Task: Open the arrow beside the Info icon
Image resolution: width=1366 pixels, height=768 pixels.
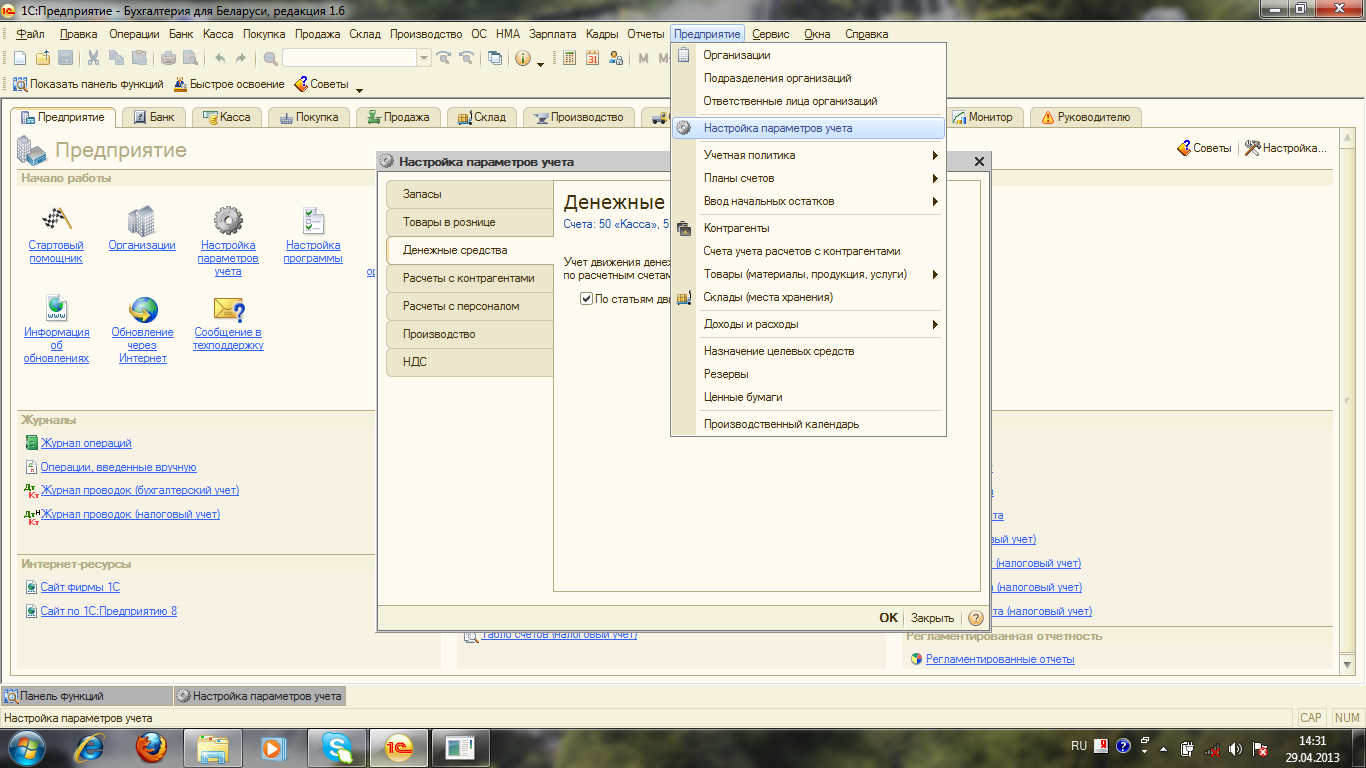Action: click(x=540, y=63)
